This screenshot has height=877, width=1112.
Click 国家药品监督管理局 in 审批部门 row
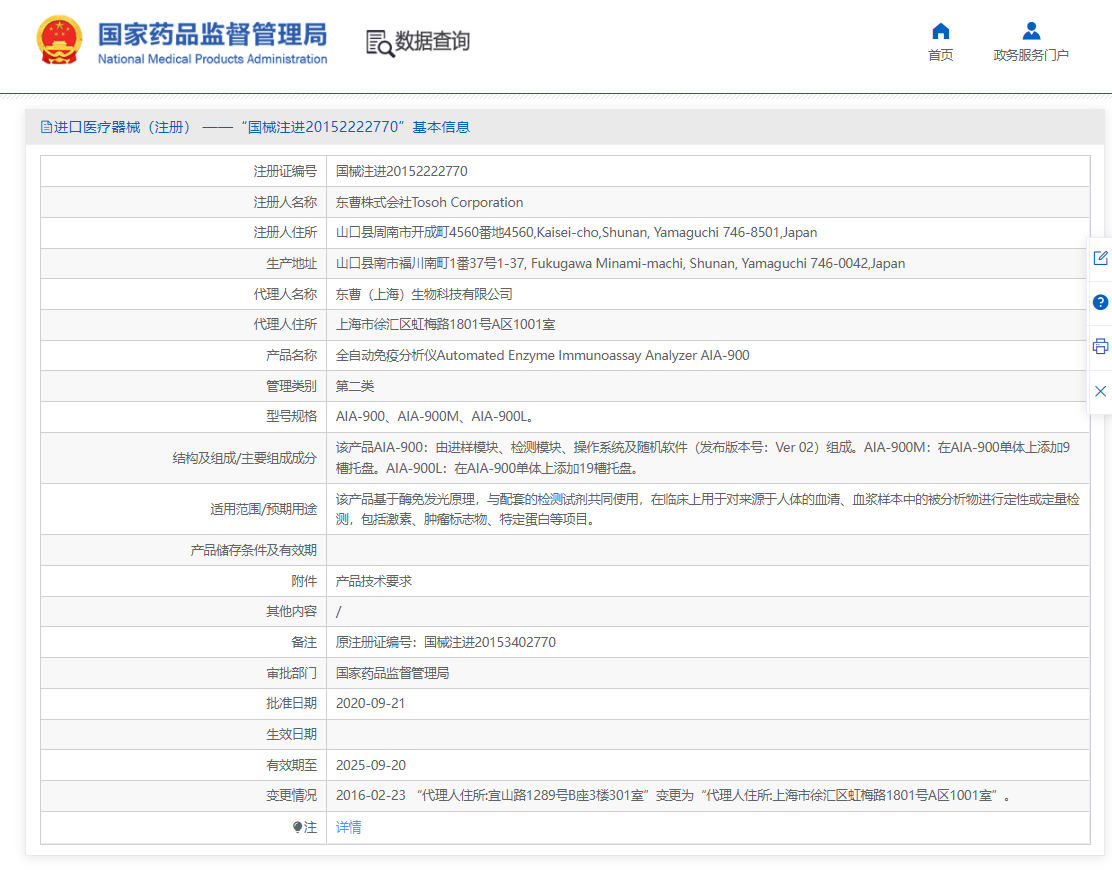[392, 673]
